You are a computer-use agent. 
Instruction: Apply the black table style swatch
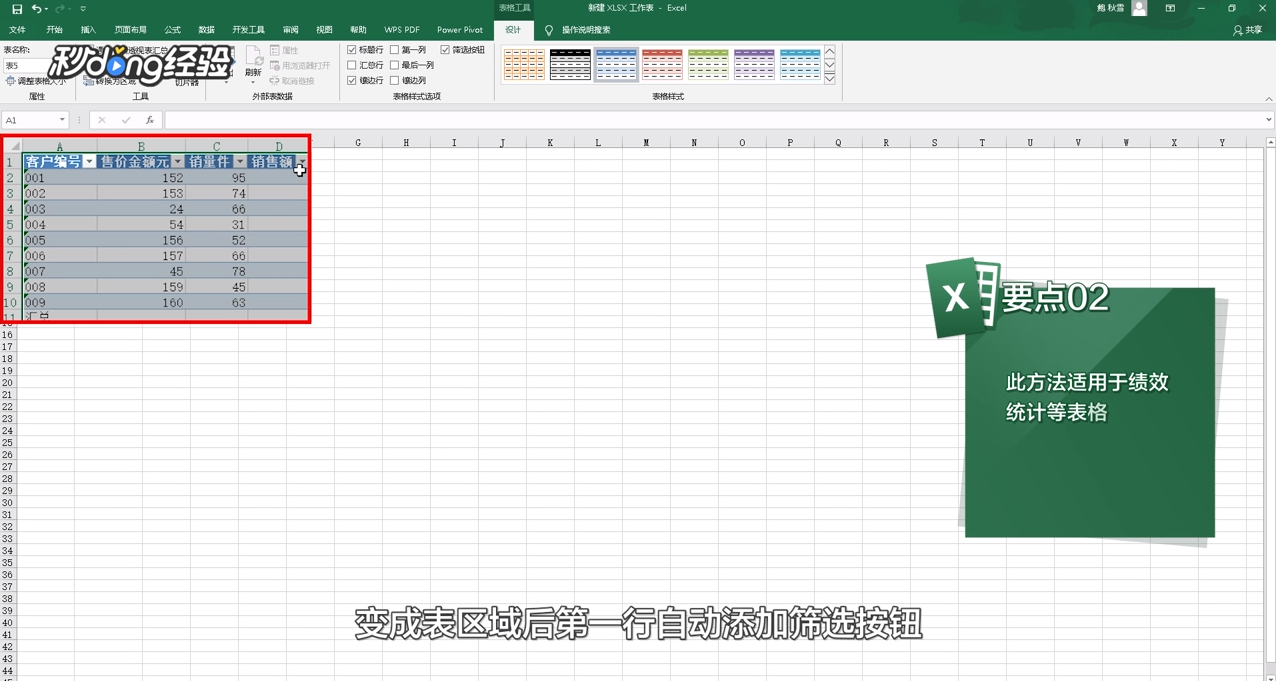570,65
